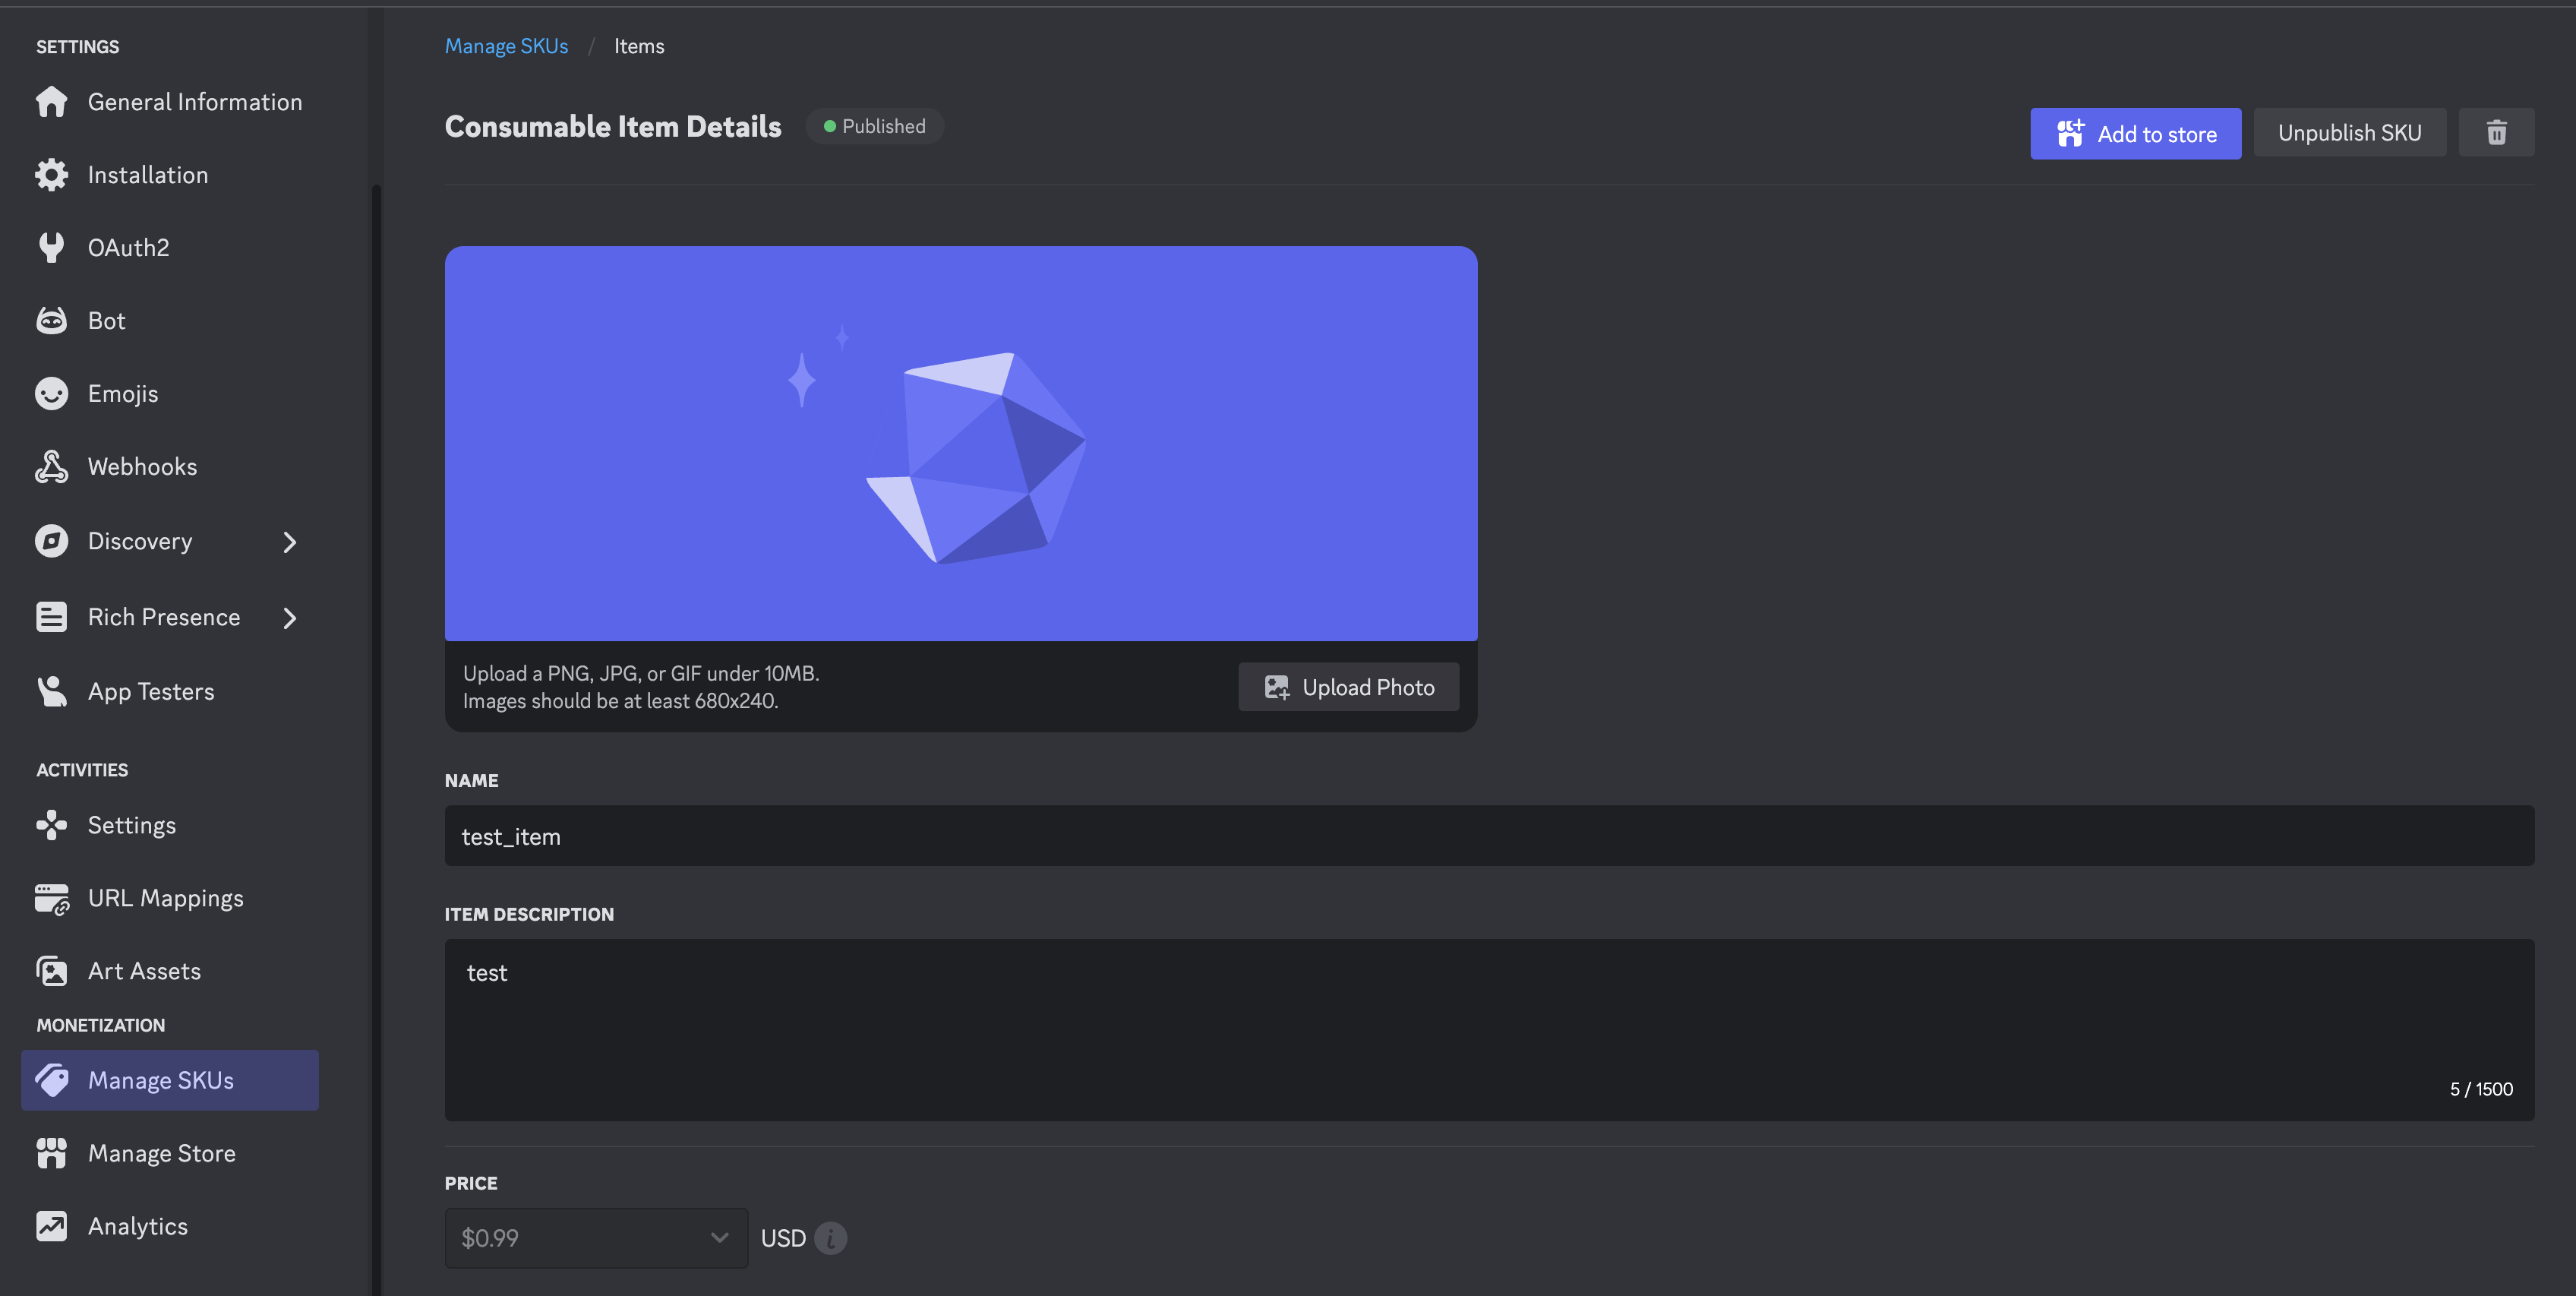Click the Consumable Item Details heading
Screen dimensions: 2576x1296
(x=613, y=127)
